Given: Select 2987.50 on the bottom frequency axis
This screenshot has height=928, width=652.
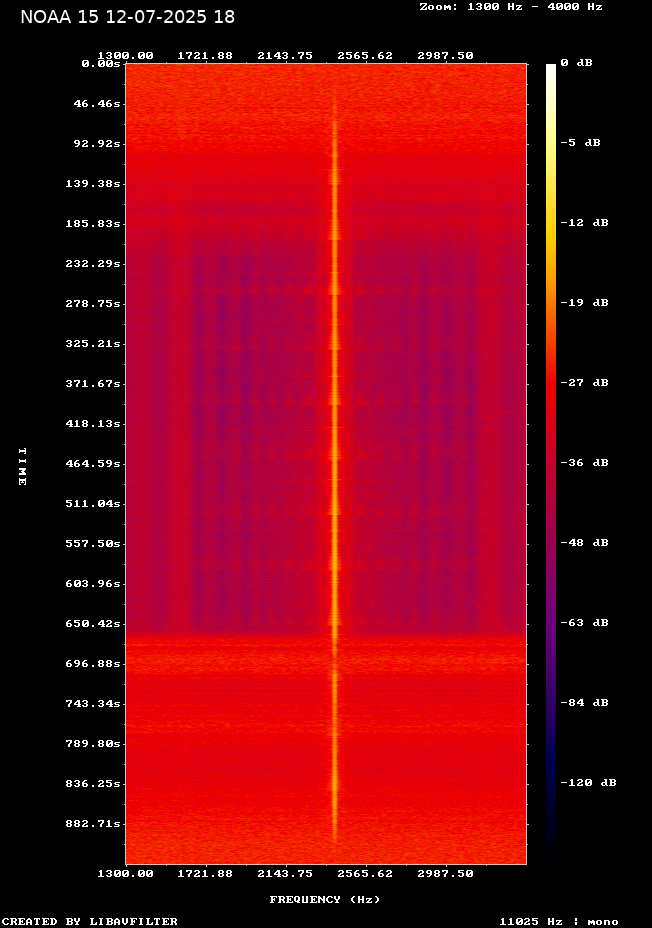Looking at the screenshot, I should coord(446,874).
